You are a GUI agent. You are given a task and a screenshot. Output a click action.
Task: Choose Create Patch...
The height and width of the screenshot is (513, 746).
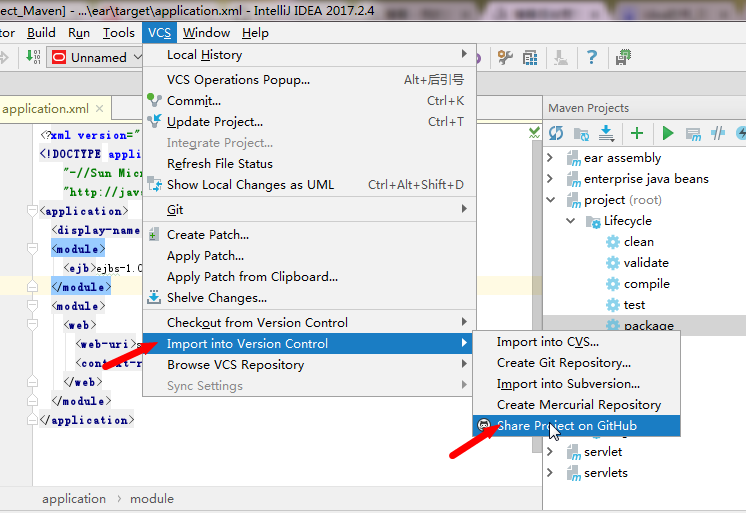[309, 235]
